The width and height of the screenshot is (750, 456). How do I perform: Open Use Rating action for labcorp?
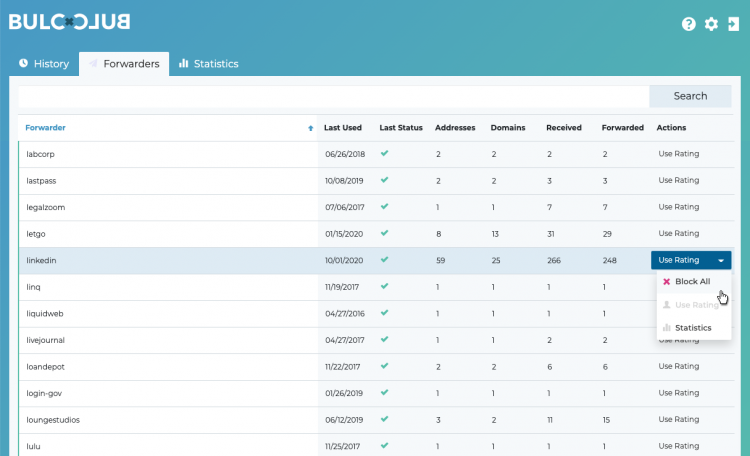pos(678,154)
